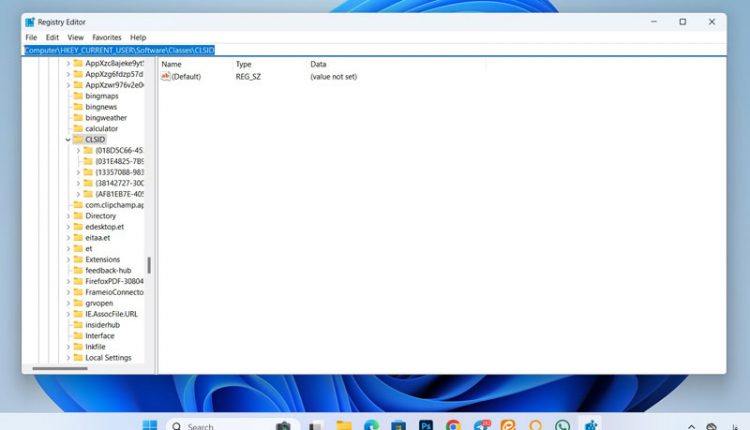
Task: Open Microsoft Edge from the taskbar
Action: pos(371,425)
